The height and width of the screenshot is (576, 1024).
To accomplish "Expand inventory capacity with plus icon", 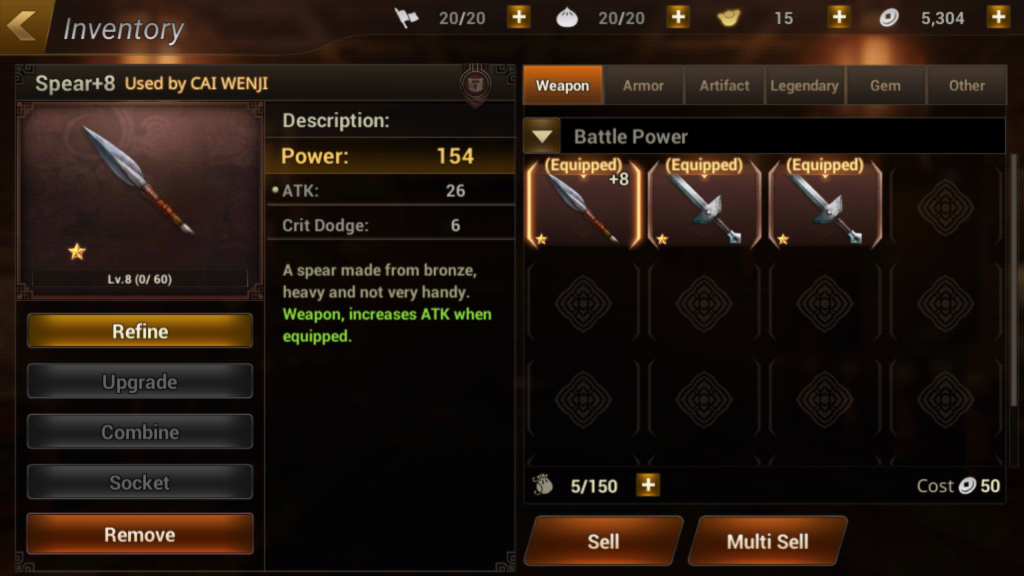I will [648, 485].
